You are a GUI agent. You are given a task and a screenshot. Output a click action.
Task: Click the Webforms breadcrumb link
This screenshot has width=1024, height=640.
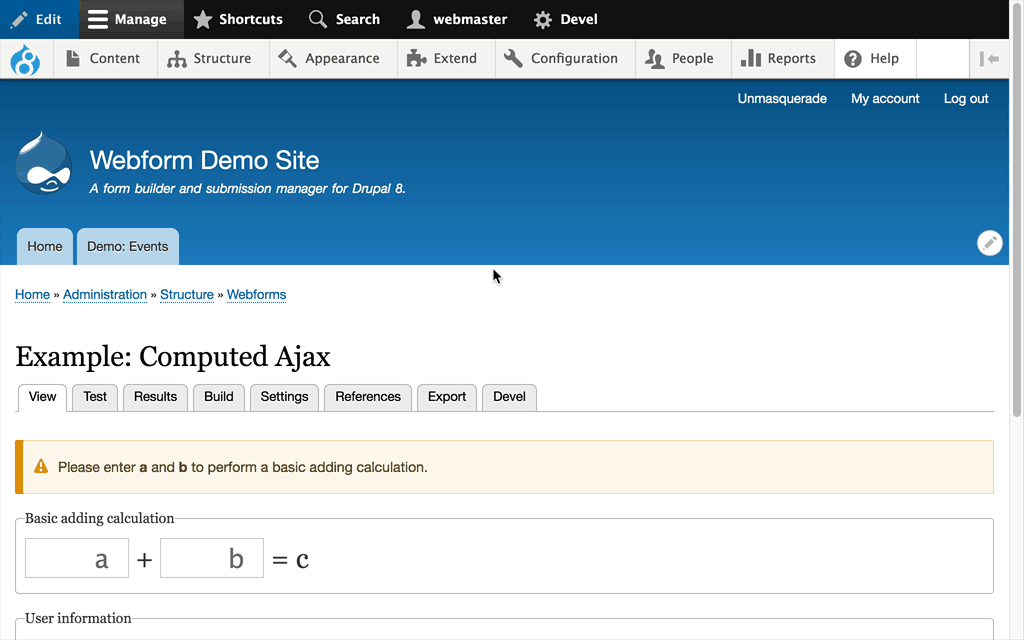(256, 295)
